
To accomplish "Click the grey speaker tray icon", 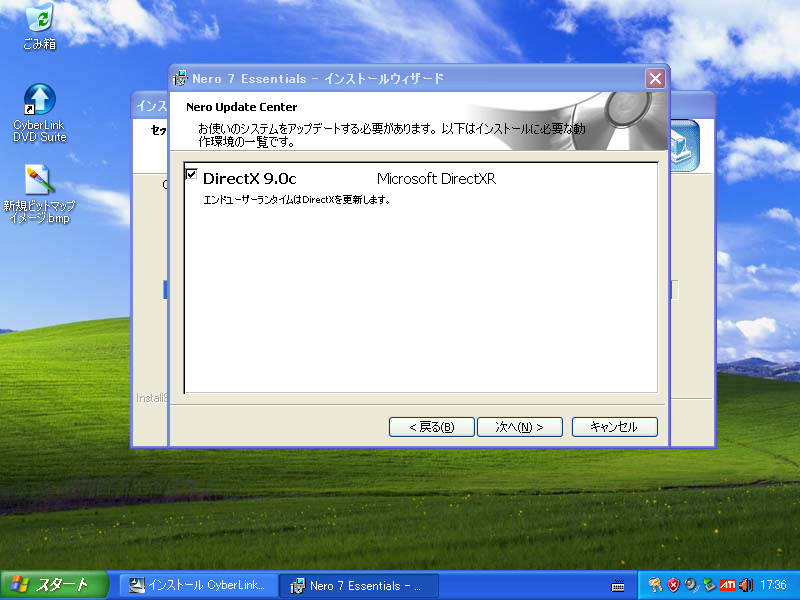I will 691,585.
